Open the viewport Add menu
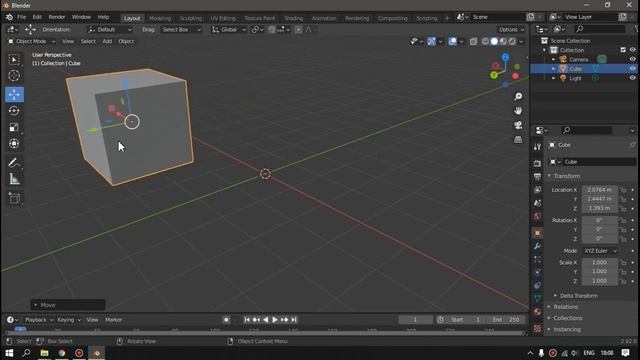640x360 pixels. click(107, 41)
